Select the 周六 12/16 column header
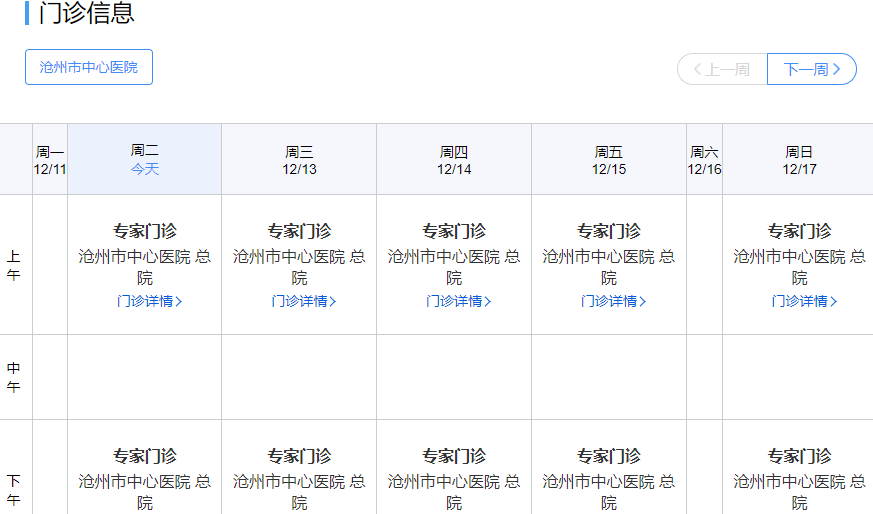This screenshot has width=873, height=514. click(x=704, y=160)
